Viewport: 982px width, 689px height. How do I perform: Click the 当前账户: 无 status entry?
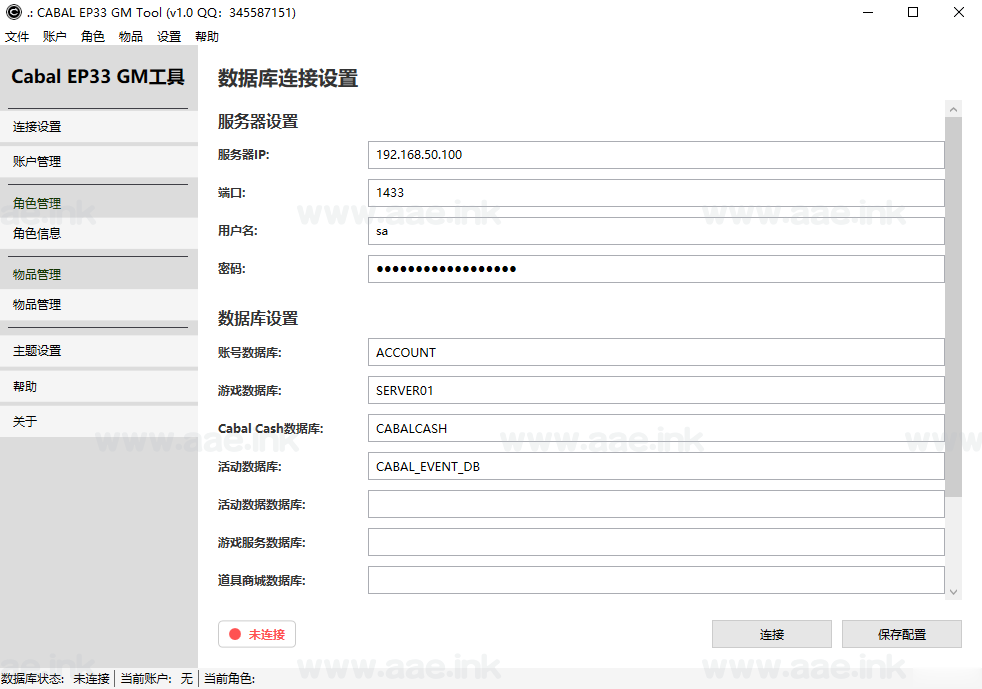157,678
